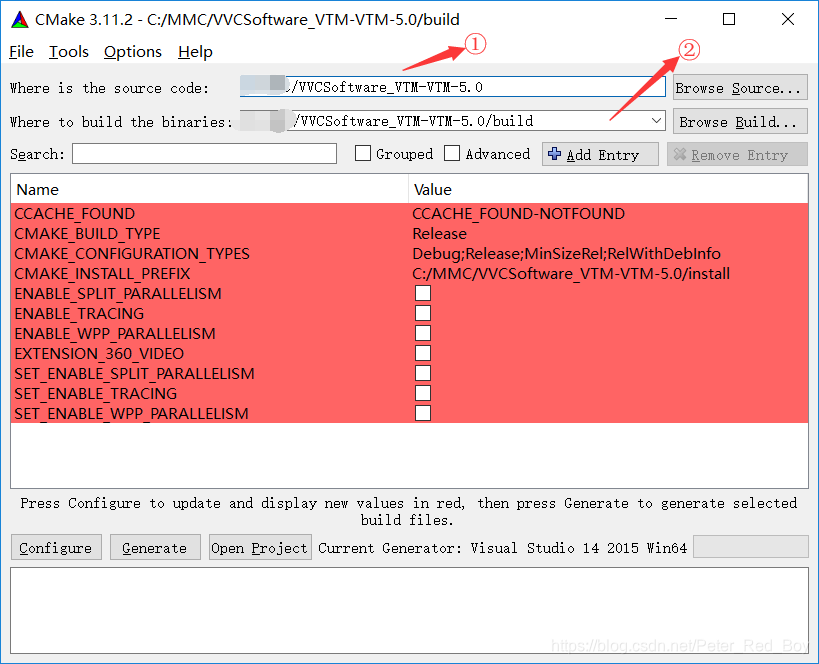Screen dimensions: 819x664
Task: Click the Browse Build button
Action: point(740,121)
